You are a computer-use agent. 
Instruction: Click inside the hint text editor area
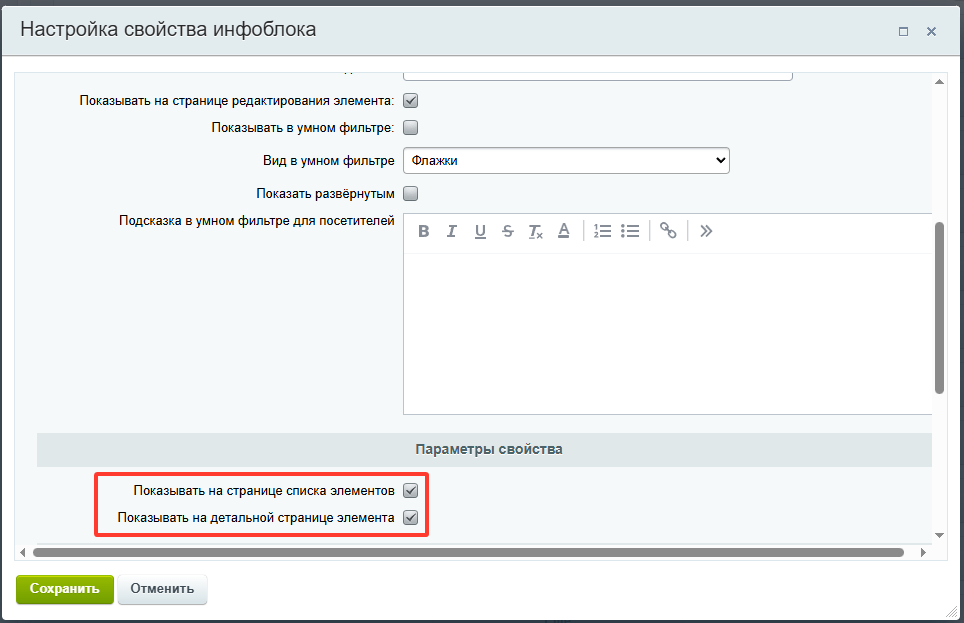tap(668, 334)
